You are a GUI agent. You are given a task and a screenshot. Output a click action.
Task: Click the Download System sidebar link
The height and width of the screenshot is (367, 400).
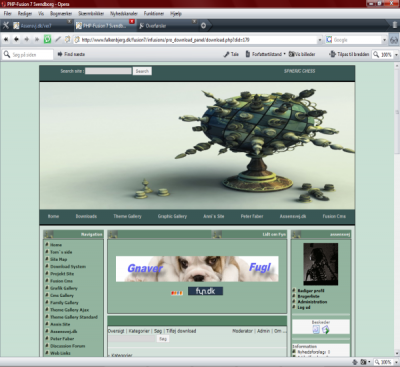(68, 266)
